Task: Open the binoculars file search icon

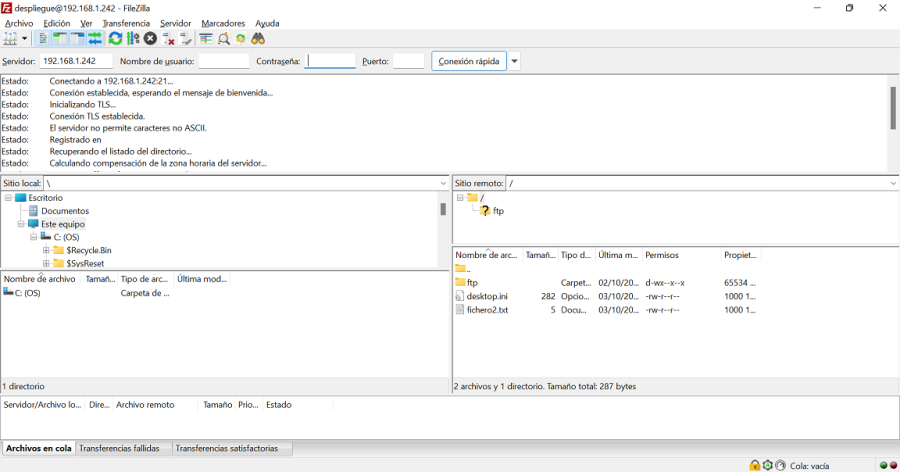Action: [x=258, y=39]
